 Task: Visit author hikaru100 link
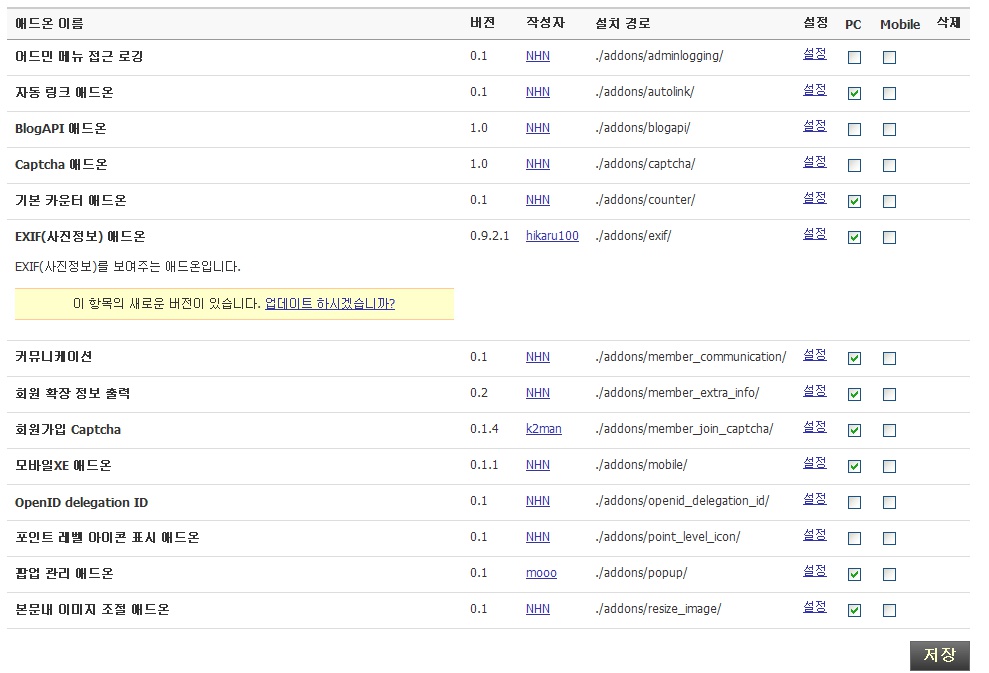pos(552,236)
